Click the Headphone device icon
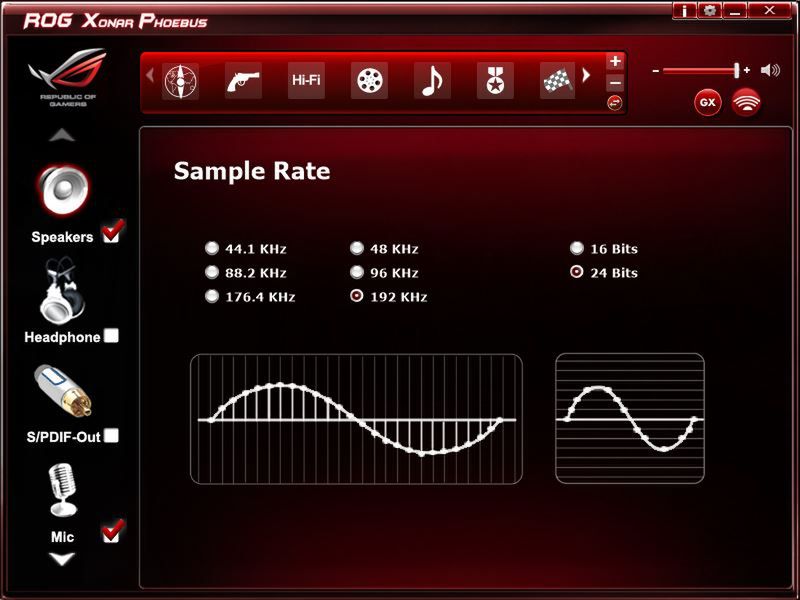 [62, 290]
